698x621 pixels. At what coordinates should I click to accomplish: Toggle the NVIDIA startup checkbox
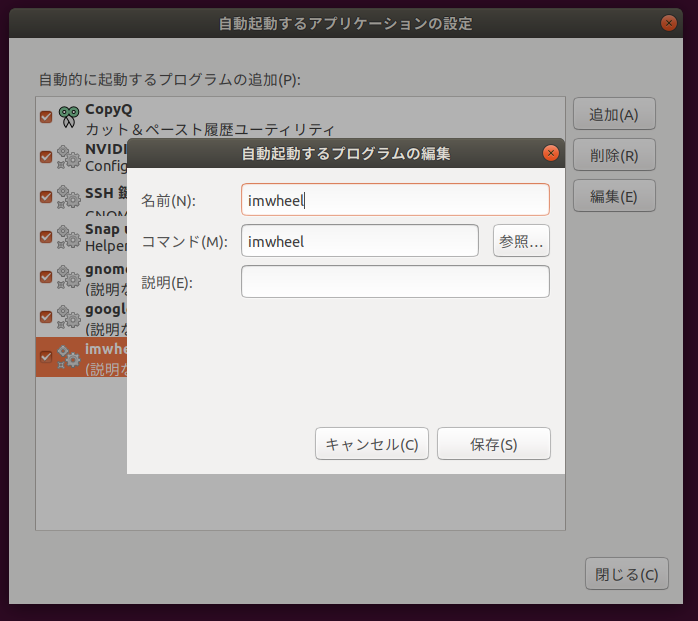pos(46,157)
